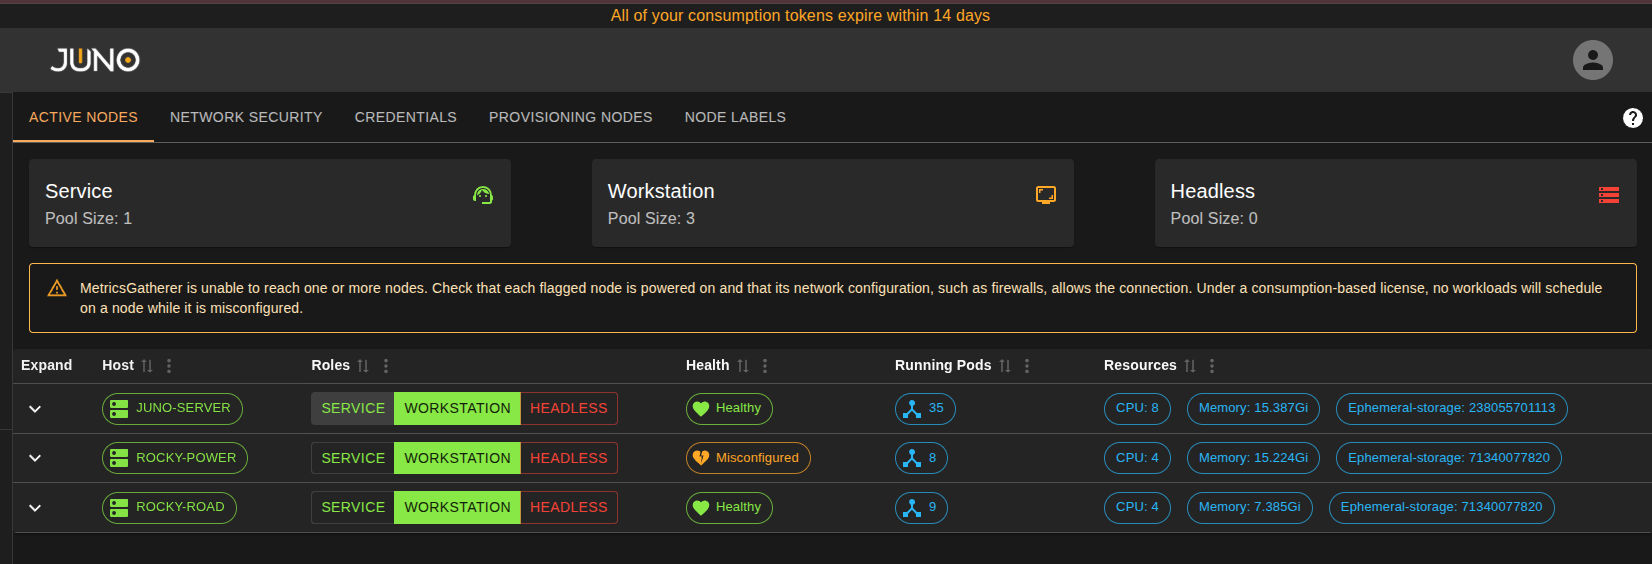Click the CPU: 4 chip for ROCKY-ROAD
The image size is (1652, 564).
point(1137,507)
